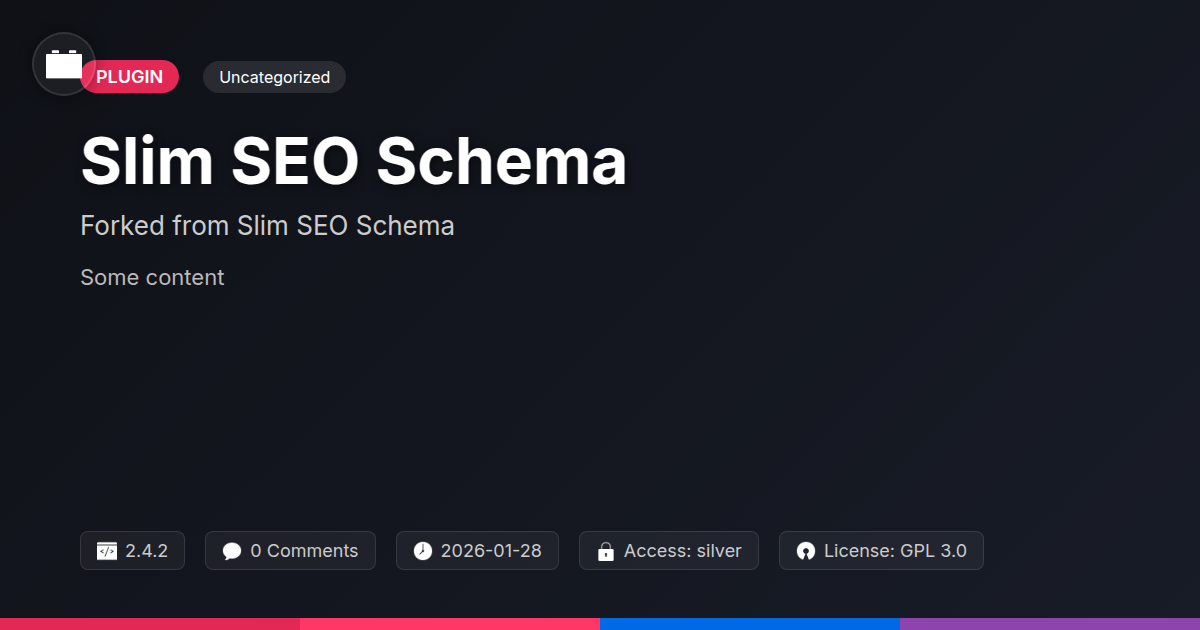Viewport: 1200px width, 630px height.
Task: Click the crimson bottom color stripe
Action: coord(150,623)
